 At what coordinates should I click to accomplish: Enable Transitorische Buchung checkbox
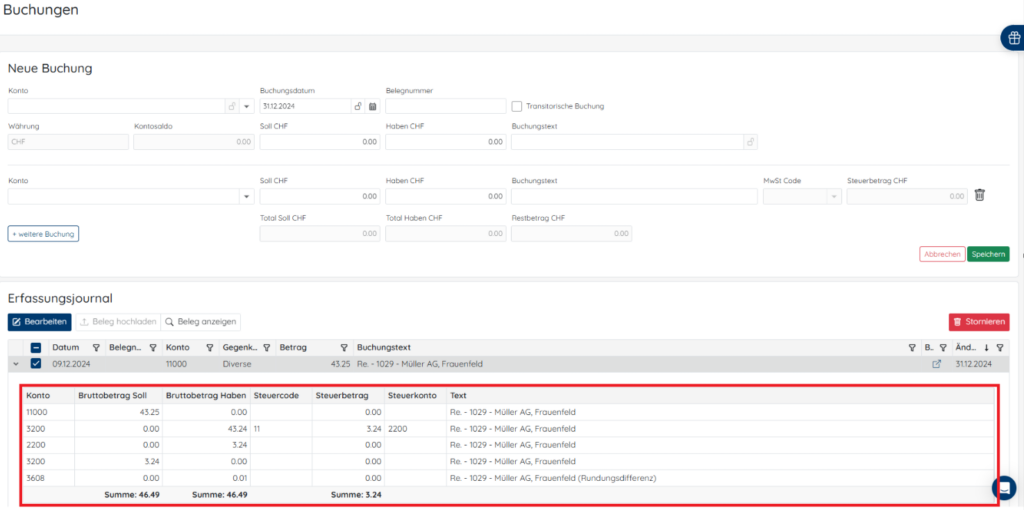click(x=517, y=106)
